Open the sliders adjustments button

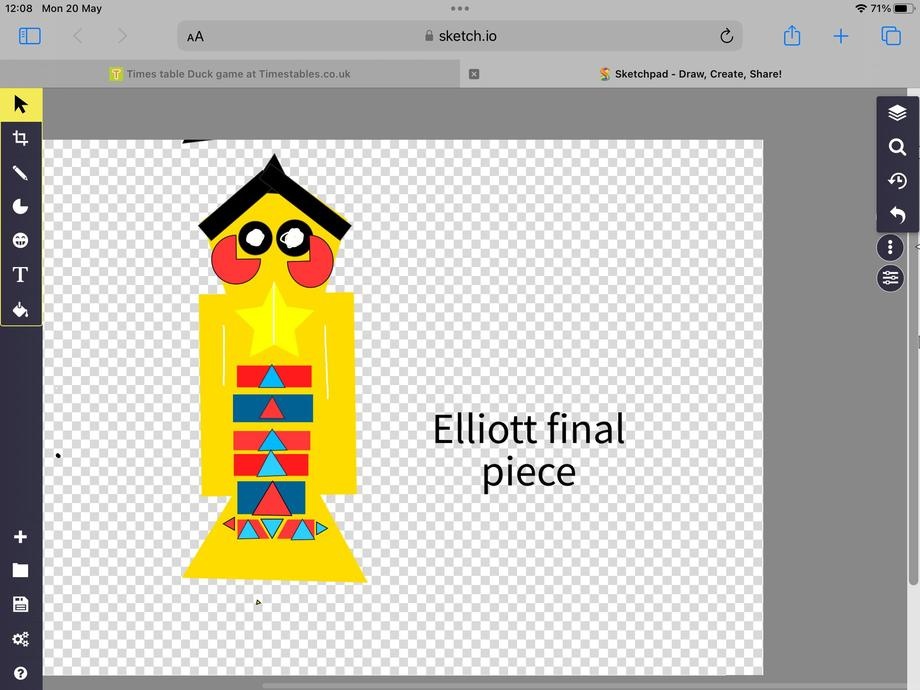[890, 278]
